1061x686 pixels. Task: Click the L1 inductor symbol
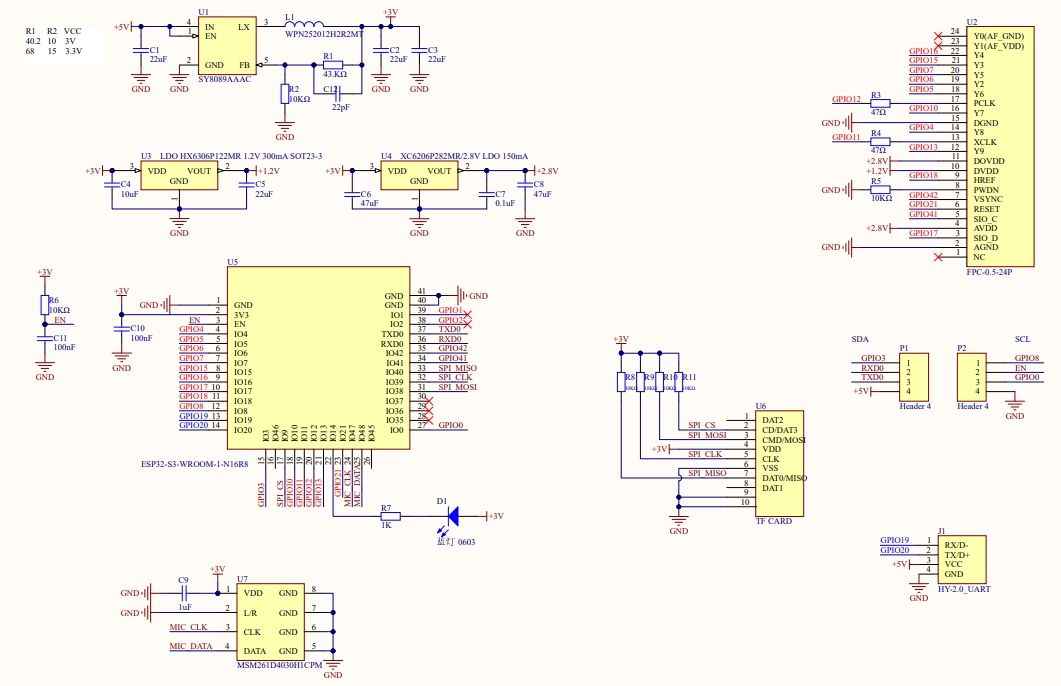302,26
